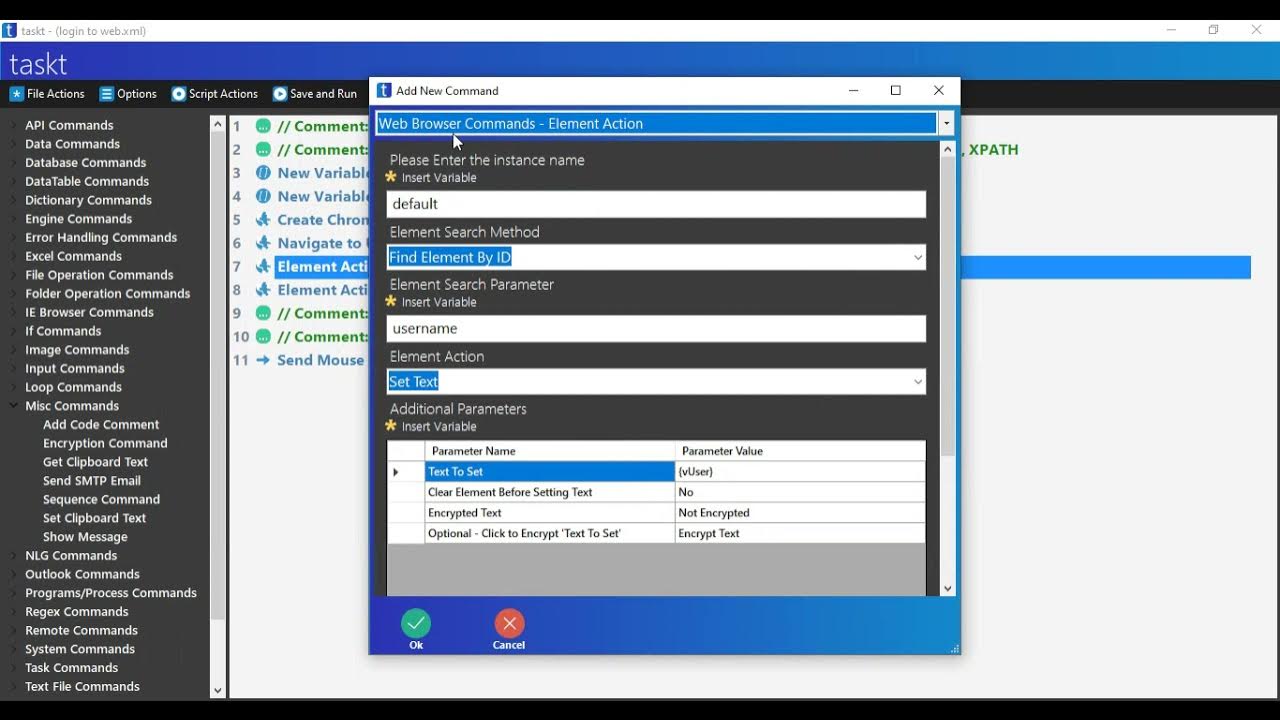Select the Text To Set parameter cell
The width and height of the screenshot is (1280, 720).
pyautogui.click(x=550, y=472)
